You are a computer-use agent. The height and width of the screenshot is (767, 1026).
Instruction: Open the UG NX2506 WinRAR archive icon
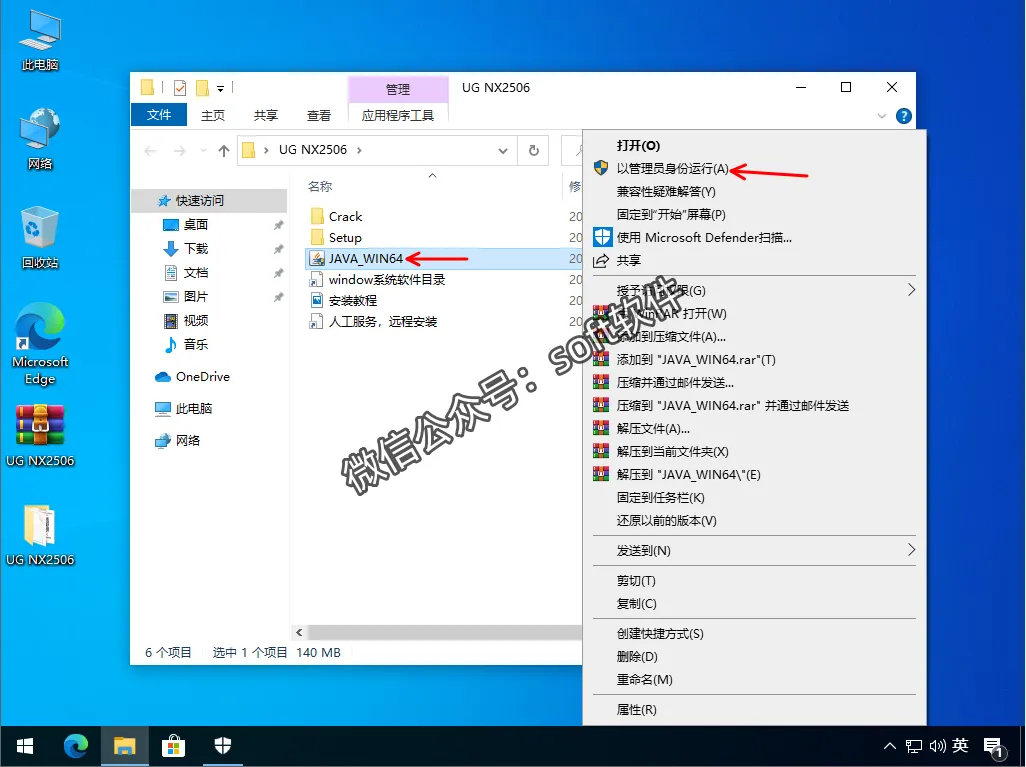pos(40,436)
